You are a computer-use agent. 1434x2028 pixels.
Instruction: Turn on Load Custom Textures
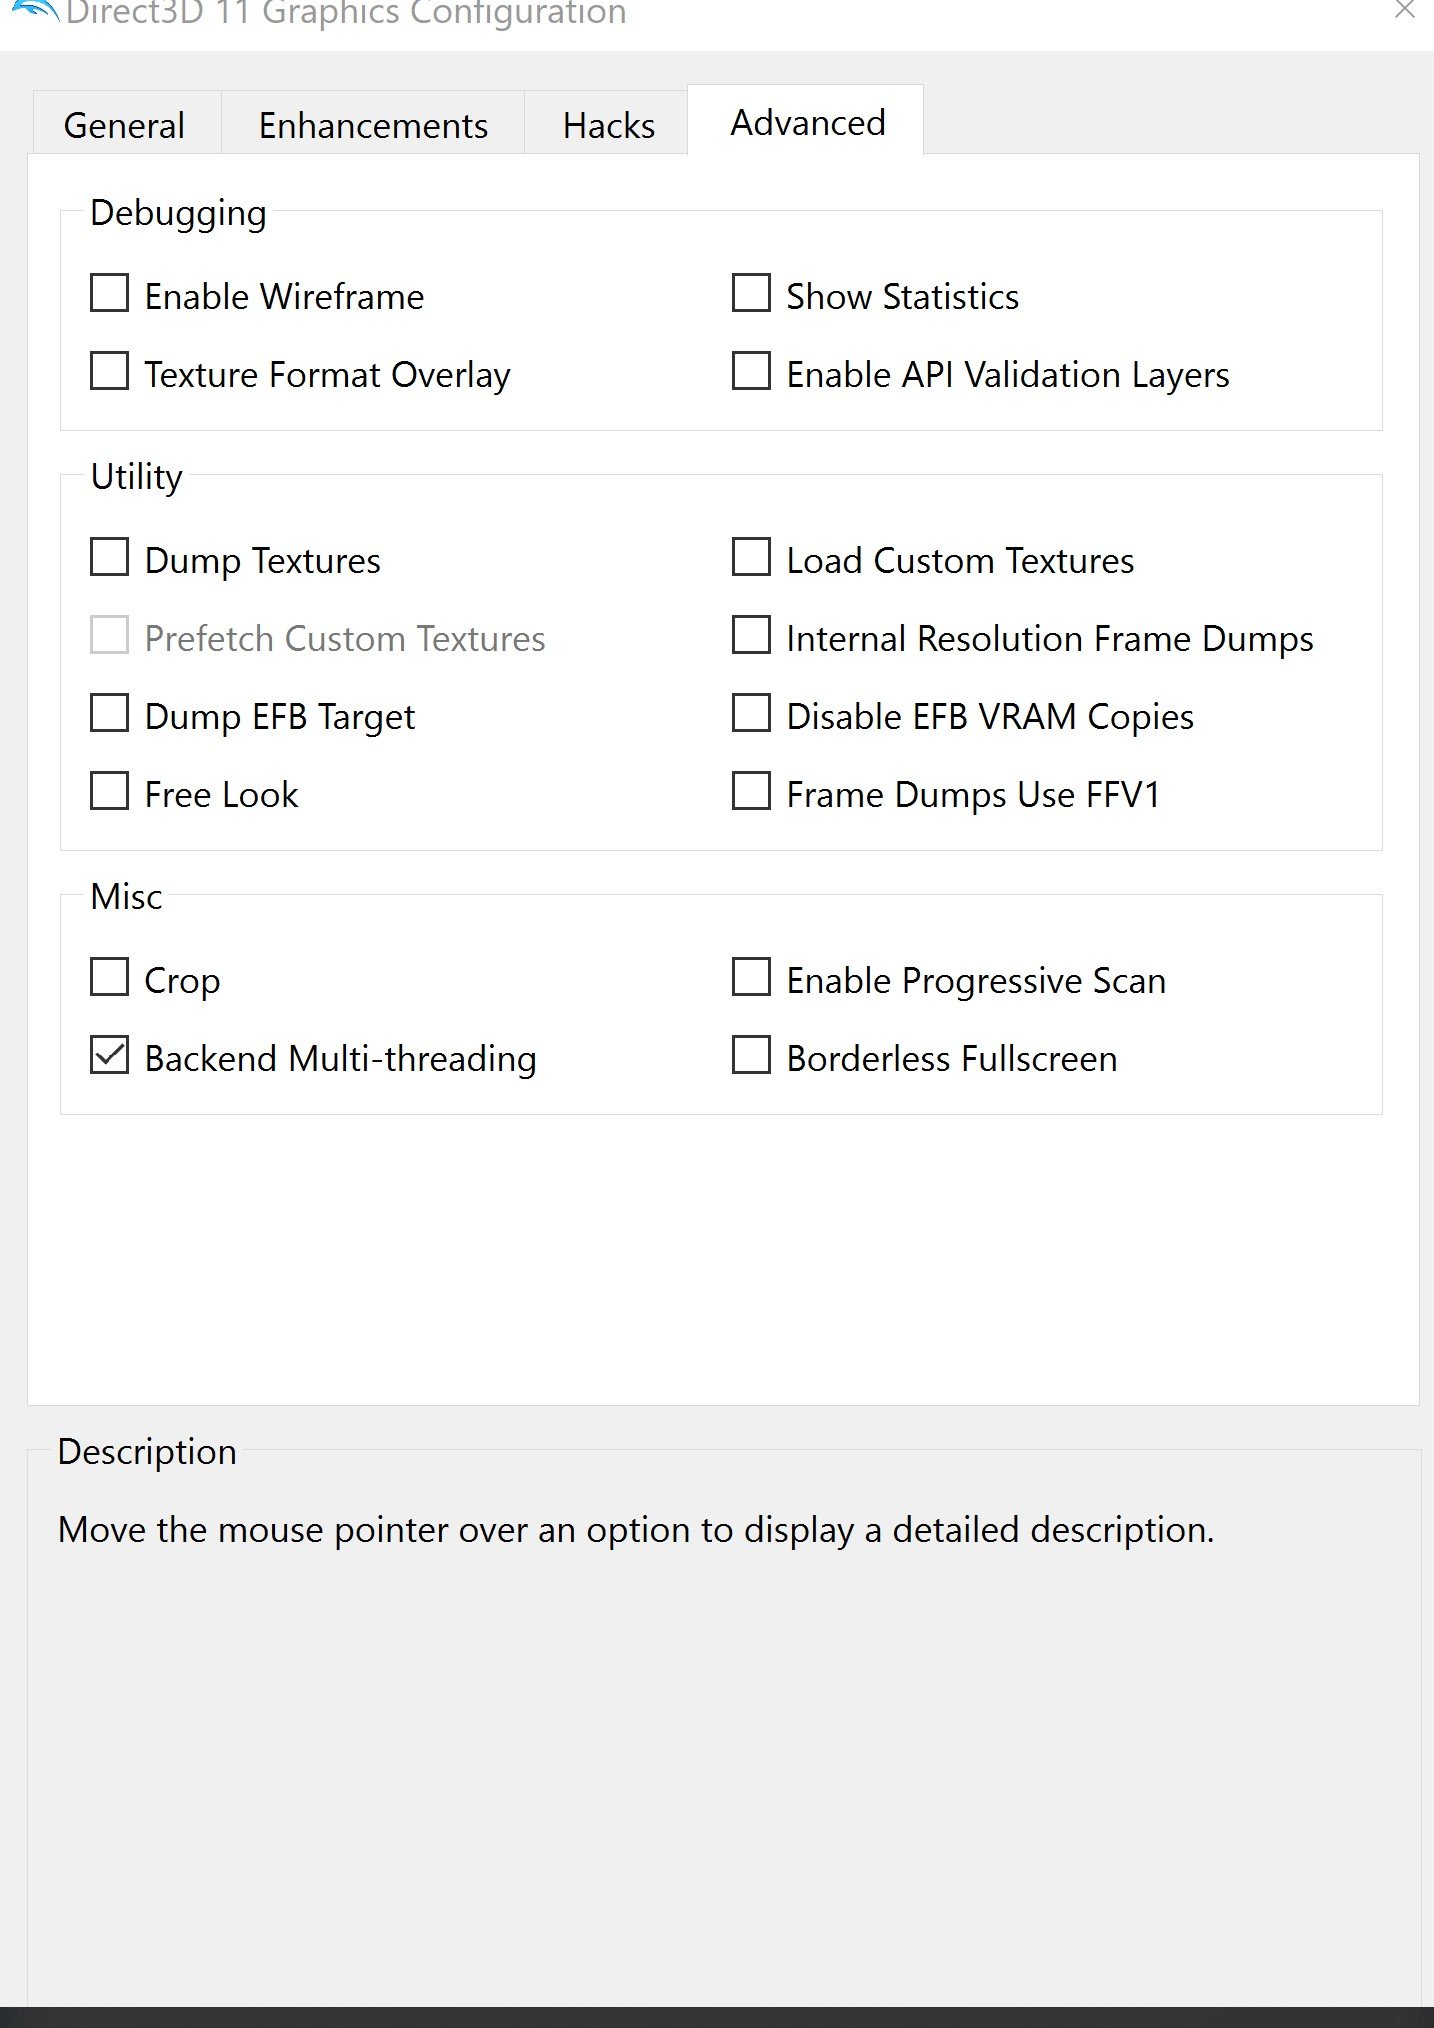coord(751,558)
